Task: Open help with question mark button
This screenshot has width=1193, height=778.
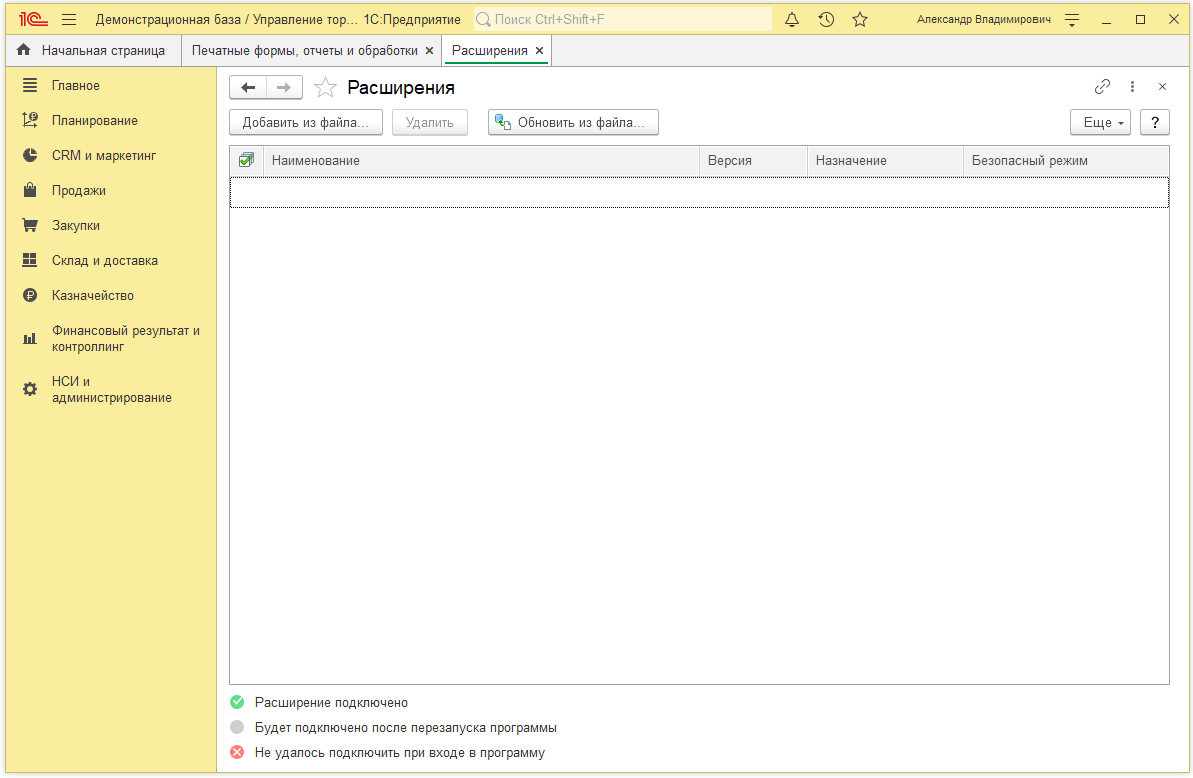Action: (1154, 123)
